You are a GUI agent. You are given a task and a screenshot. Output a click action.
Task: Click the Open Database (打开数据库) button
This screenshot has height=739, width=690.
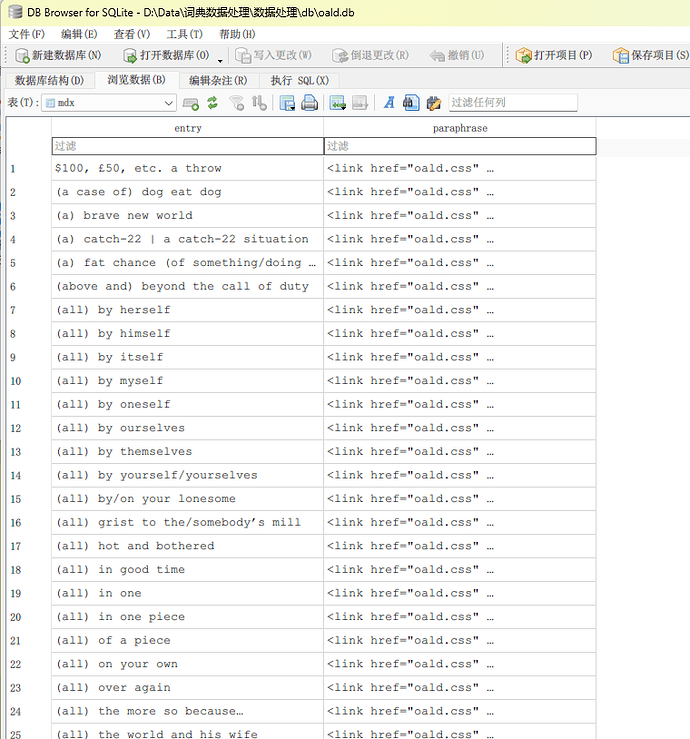(x=166, y=55)
